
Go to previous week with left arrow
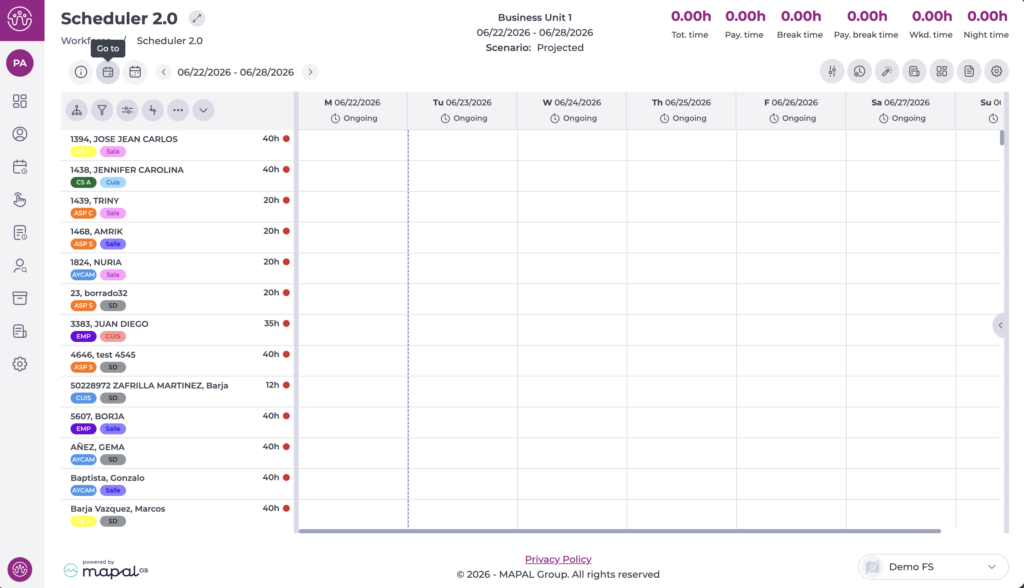(164, 72)
